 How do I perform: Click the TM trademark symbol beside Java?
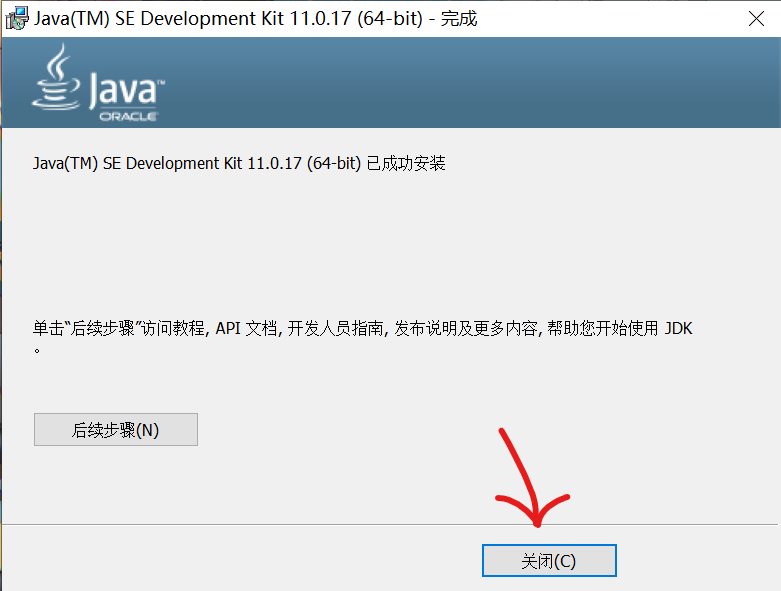[x=161, y=81]
